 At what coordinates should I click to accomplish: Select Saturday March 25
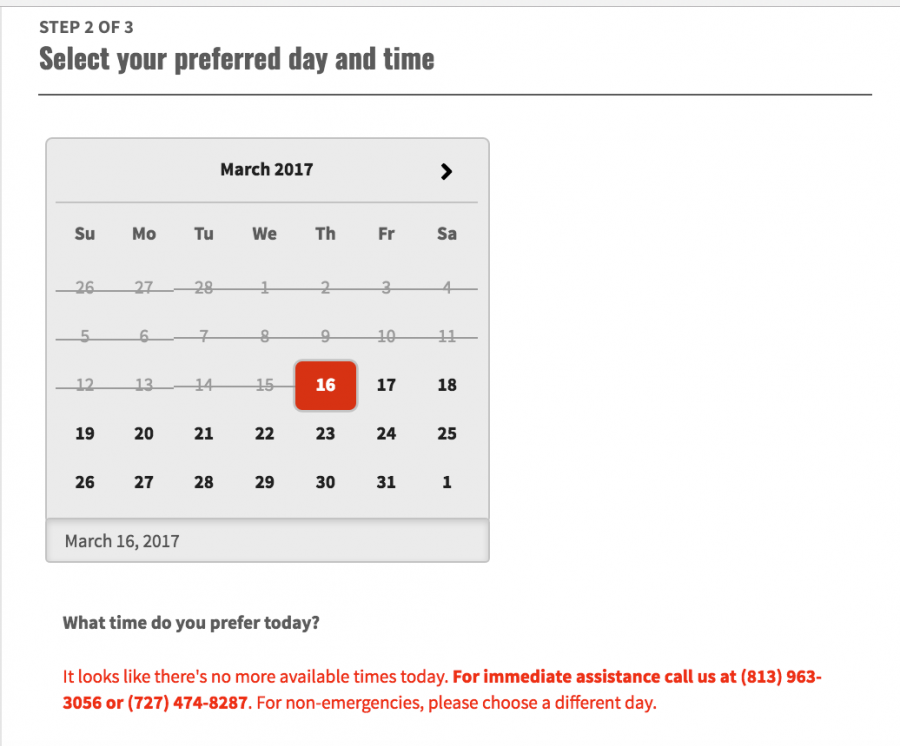point(447,433)
